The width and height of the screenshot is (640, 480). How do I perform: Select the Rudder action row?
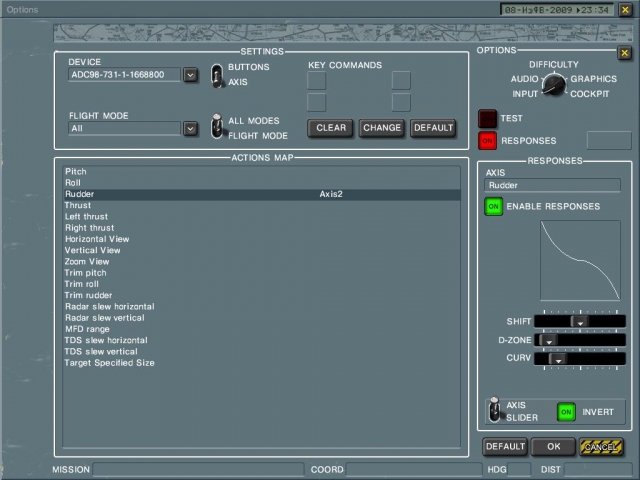(262, 194)
